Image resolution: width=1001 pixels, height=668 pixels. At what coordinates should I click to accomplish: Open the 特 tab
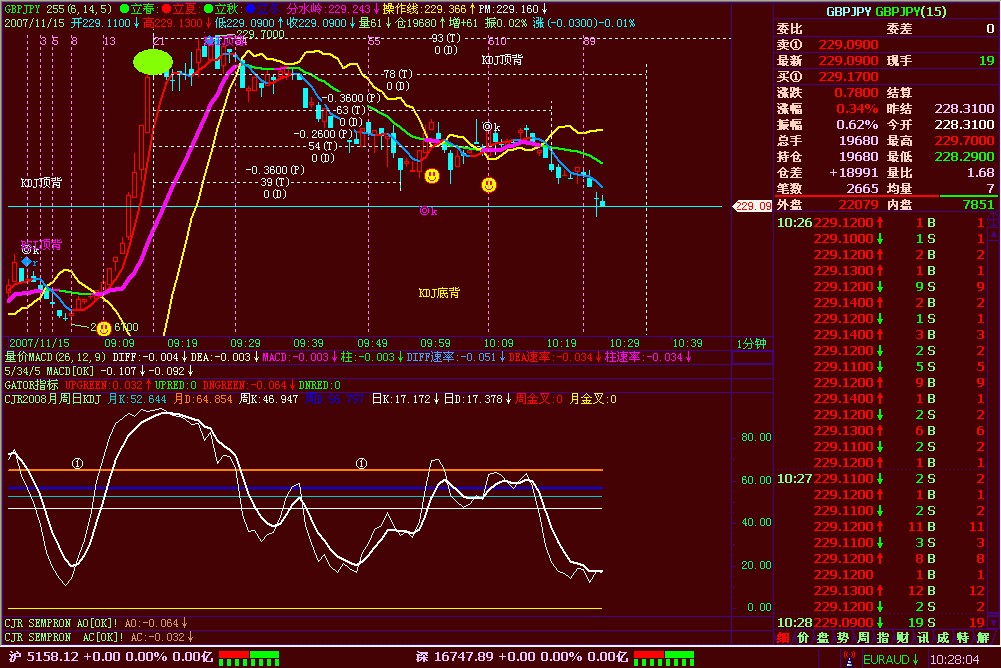click(x=963, y=637)
